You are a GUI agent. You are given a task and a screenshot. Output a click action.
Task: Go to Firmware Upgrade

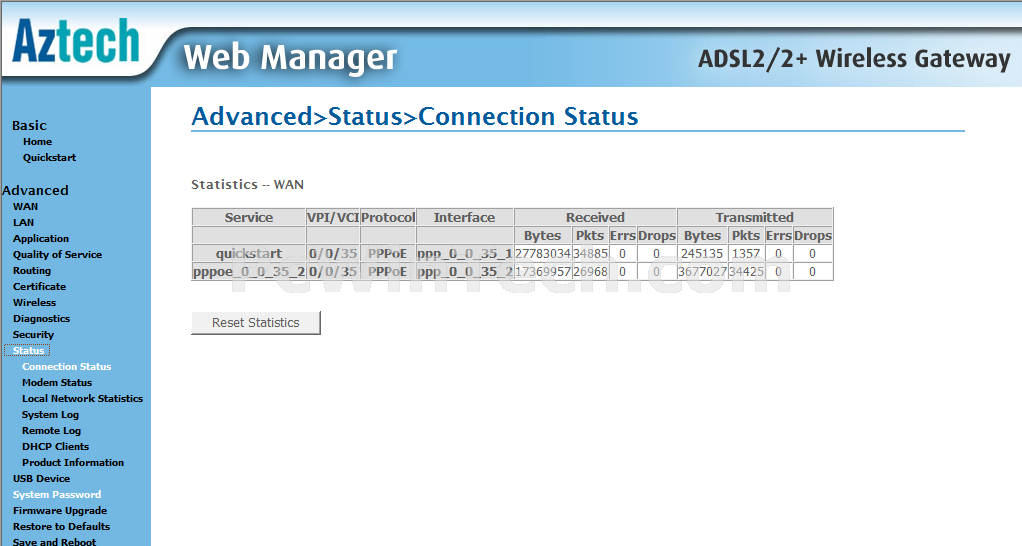pyautogui.click(x=60, y=511)
